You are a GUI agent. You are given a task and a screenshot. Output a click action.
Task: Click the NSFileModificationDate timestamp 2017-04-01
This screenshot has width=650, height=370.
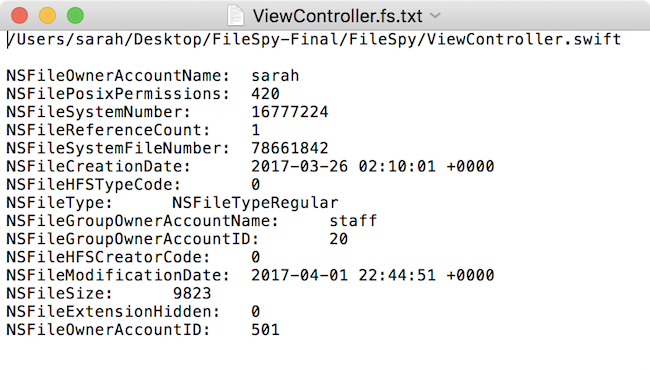coord(373,276)
